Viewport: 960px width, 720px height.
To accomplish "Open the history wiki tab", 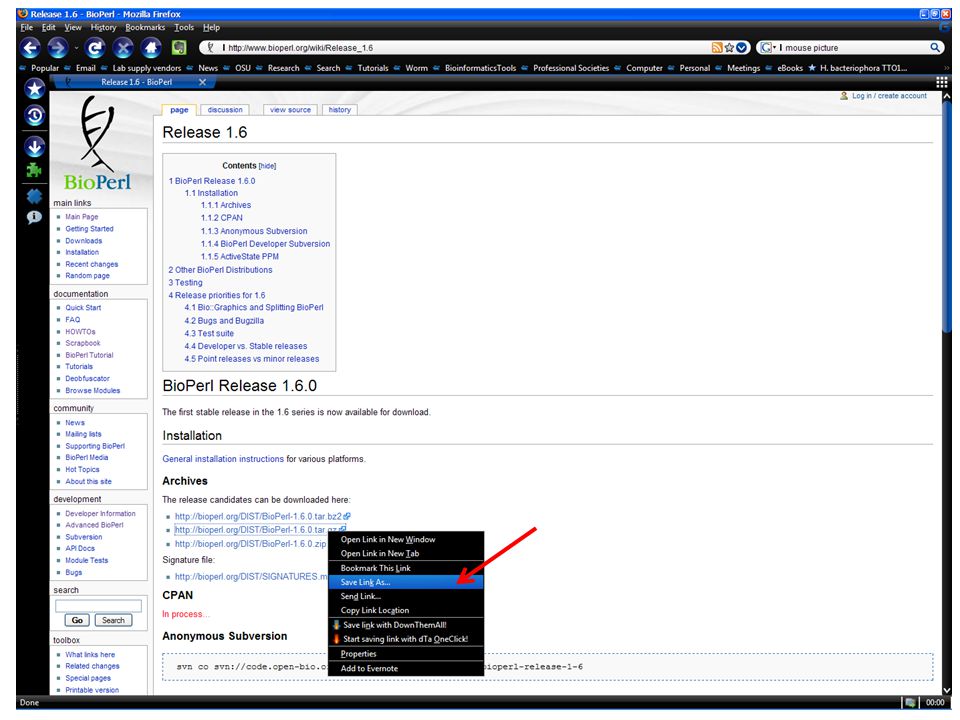I will click(339, 110).
